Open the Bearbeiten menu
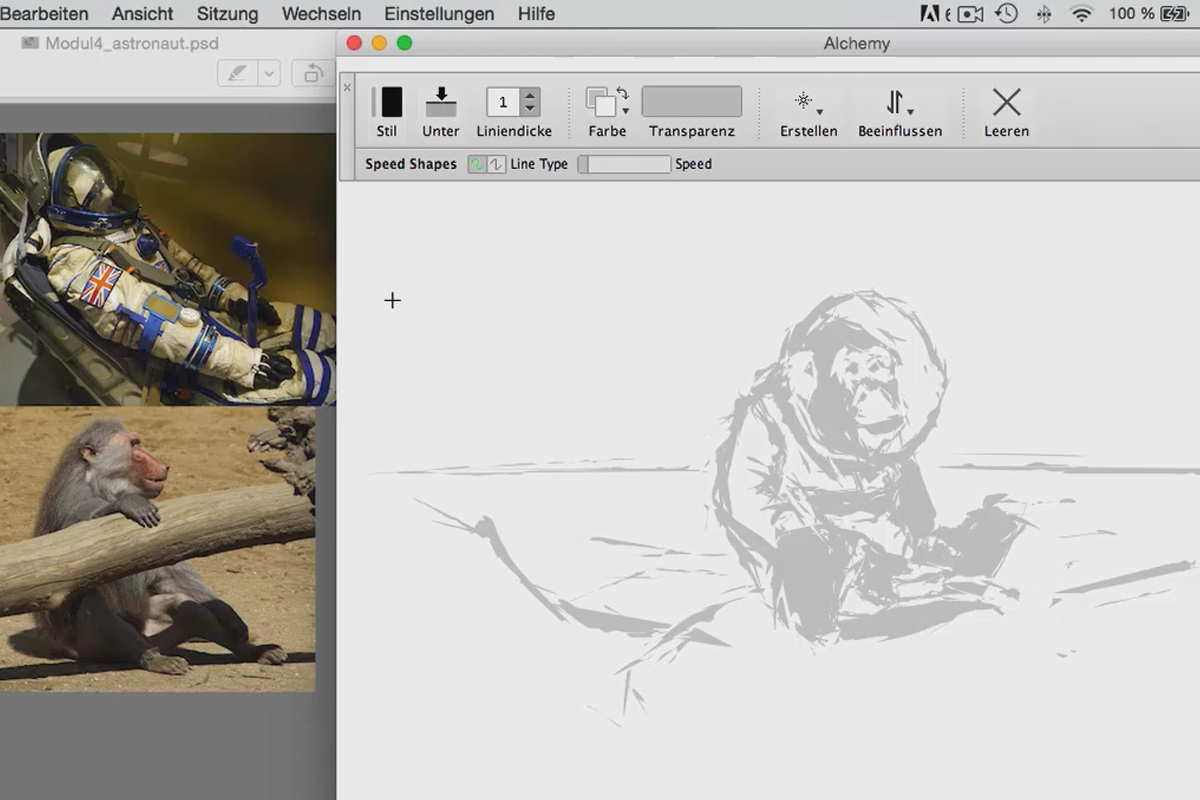This screenshot has height=800, width=1200. (x=45, y=14)
